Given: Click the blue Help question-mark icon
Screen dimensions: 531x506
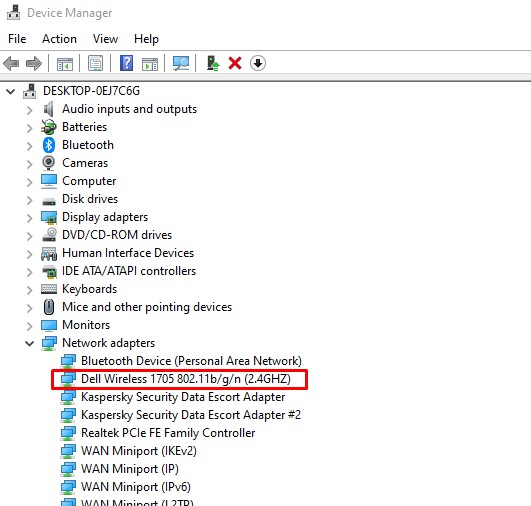Looking at the screenshot, I should pyautogui.click(x=127, y=63).
